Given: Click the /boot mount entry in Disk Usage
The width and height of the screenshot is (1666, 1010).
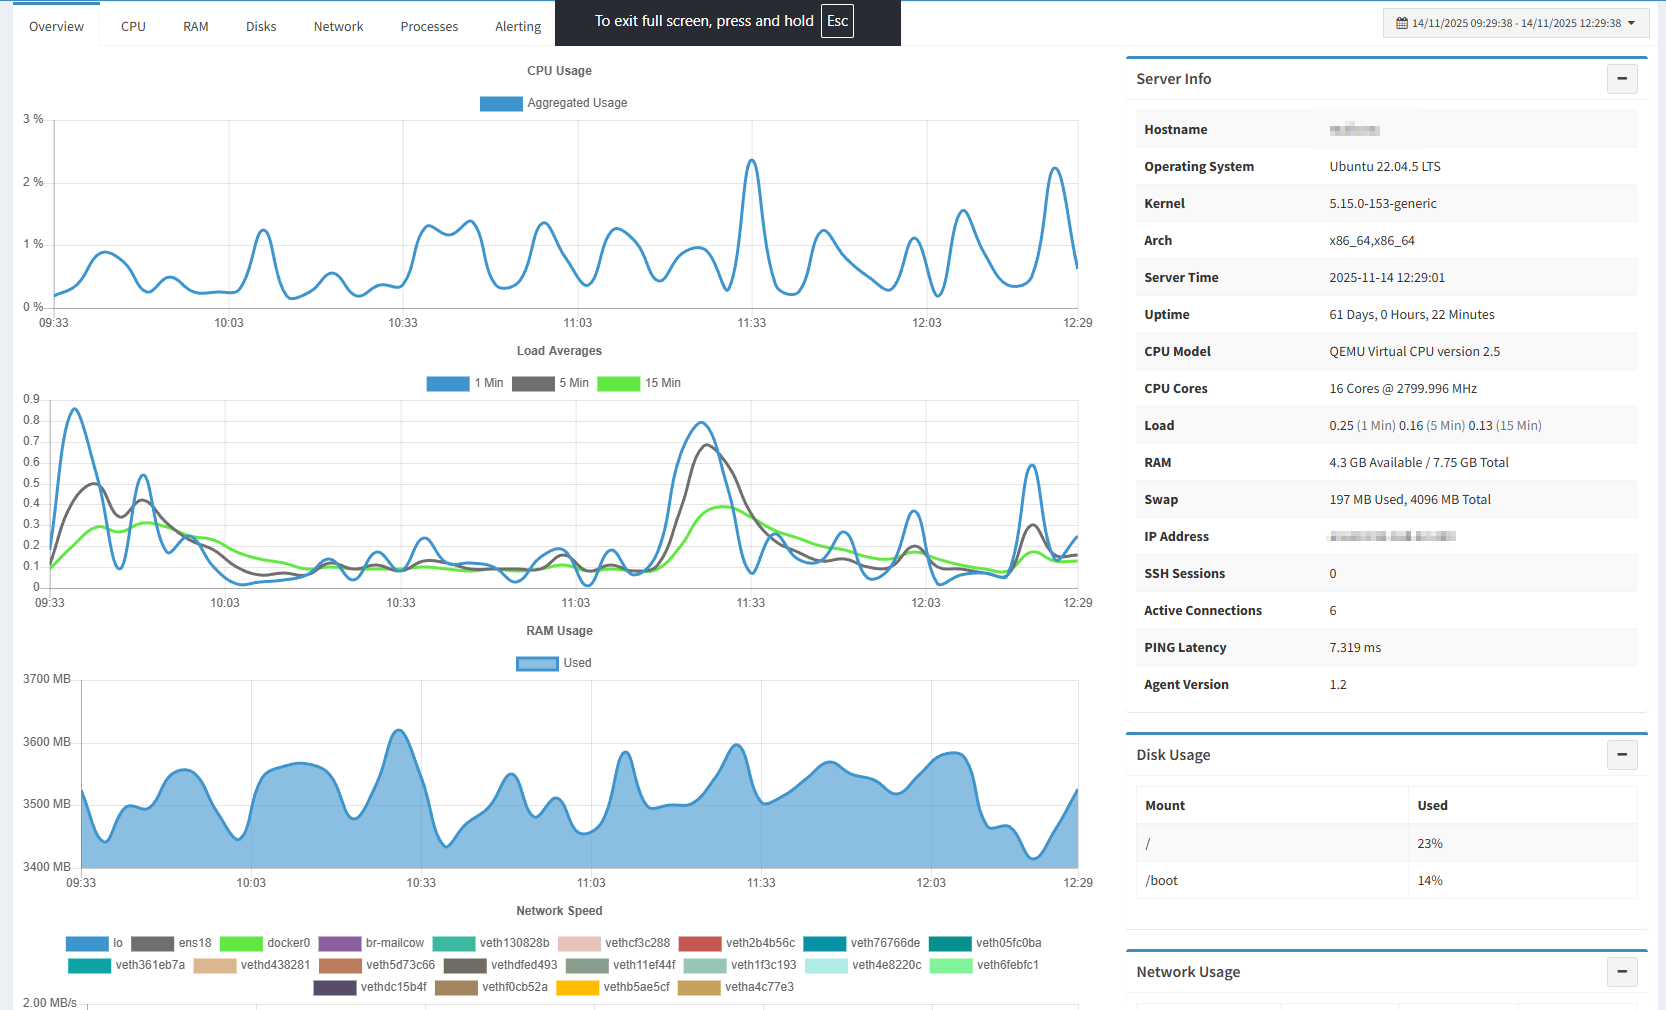Looking at the screenshot, I should click(x=1161, y=880).
